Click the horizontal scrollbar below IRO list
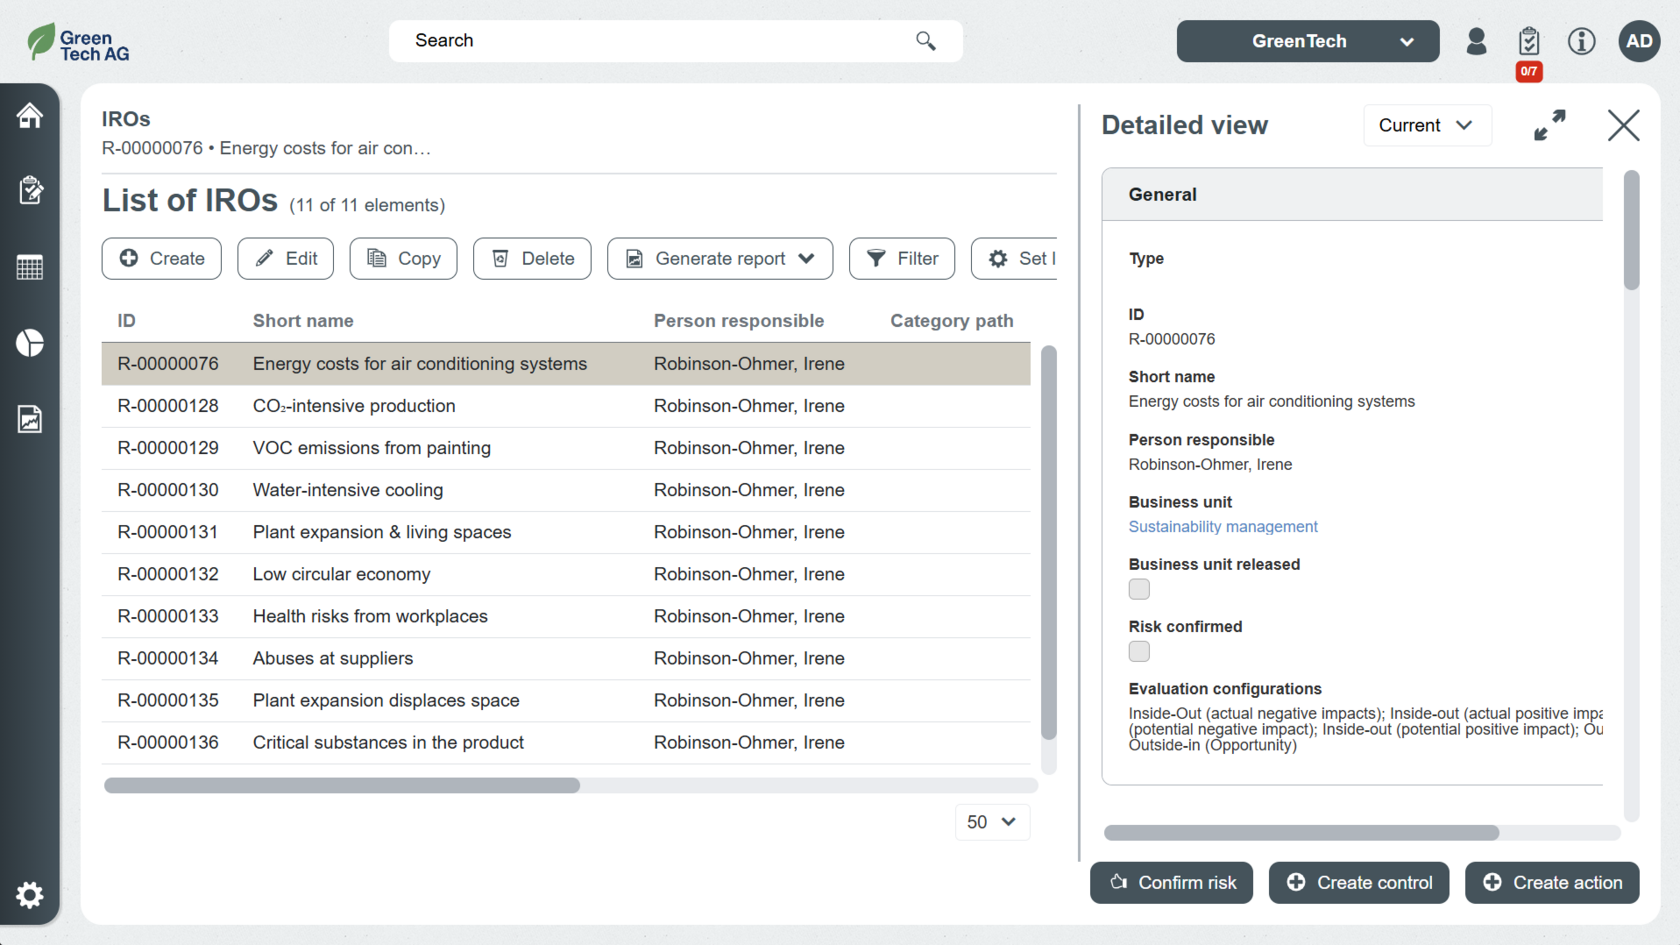The image size is (1680, 945). 342,786
